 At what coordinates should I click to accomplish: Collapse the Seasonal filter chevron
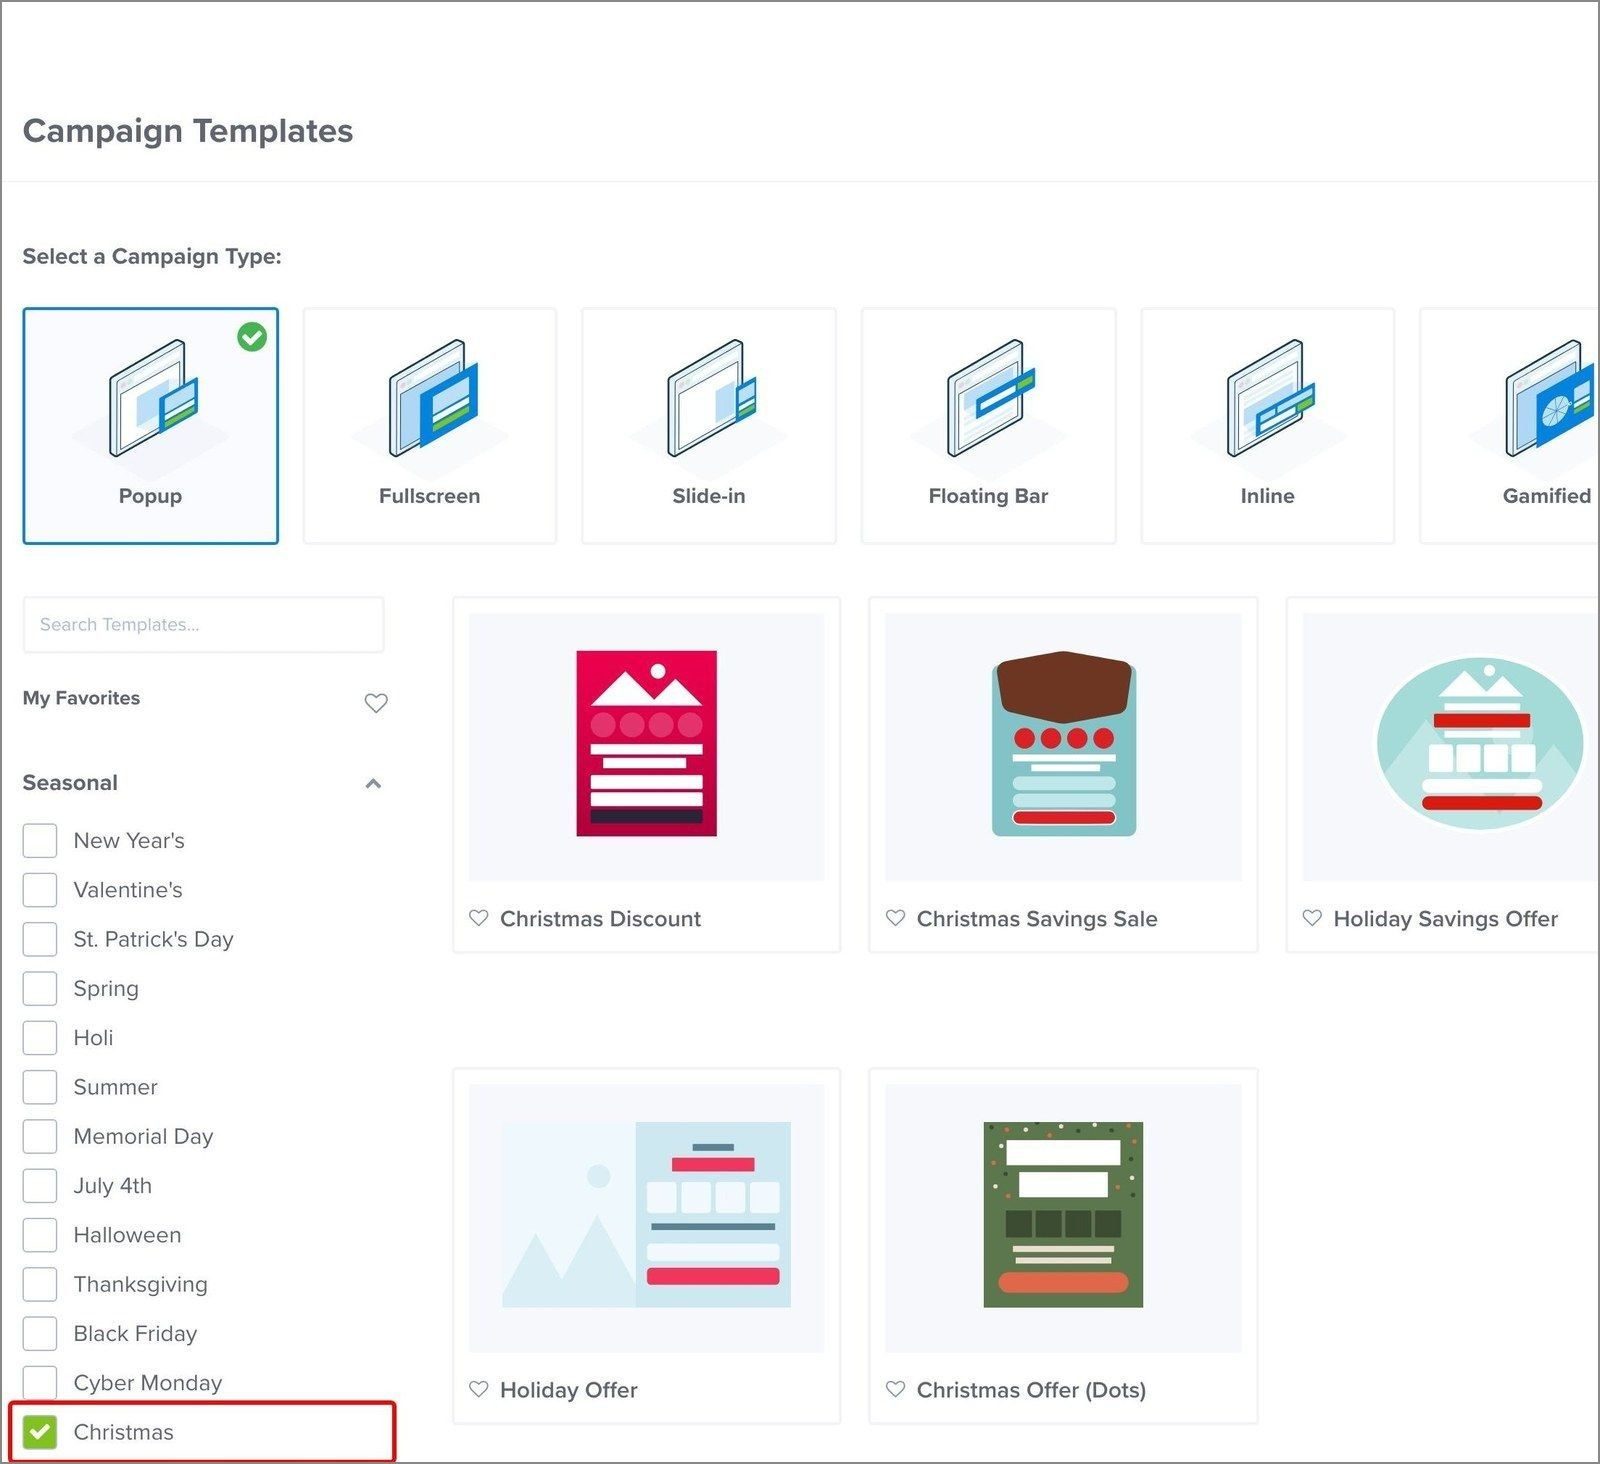pos(373,783)
